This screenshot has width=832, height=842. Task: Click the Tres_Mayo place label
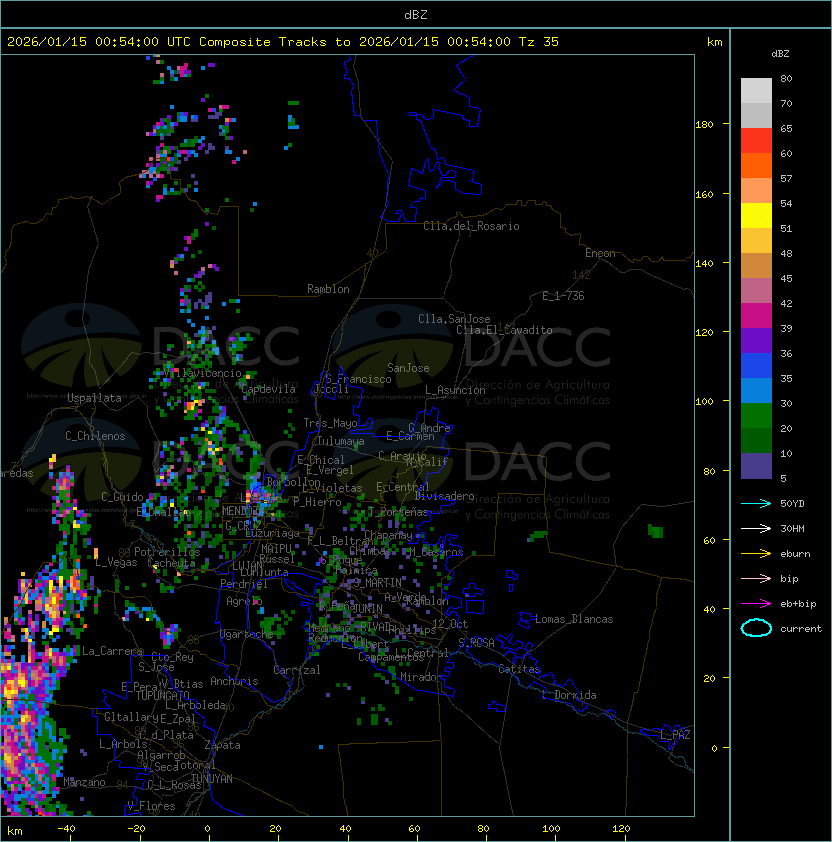point(330,423)
